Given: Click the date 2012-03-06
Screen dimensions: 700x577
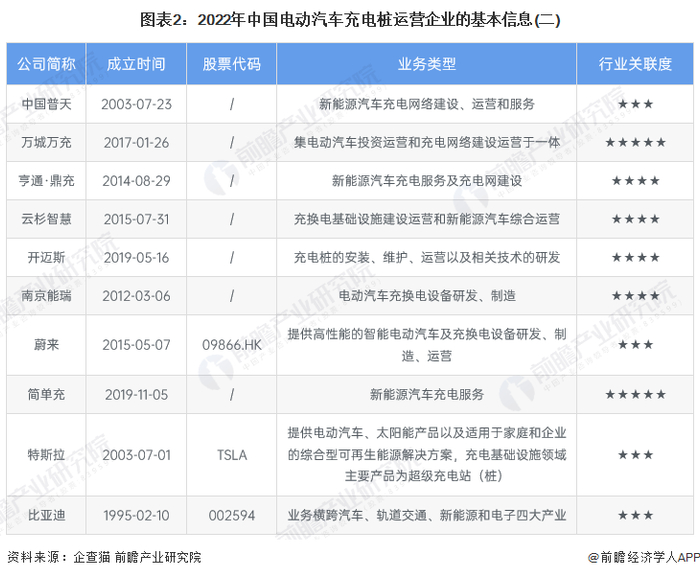Looking at the screenshot, I should point(136,296).
